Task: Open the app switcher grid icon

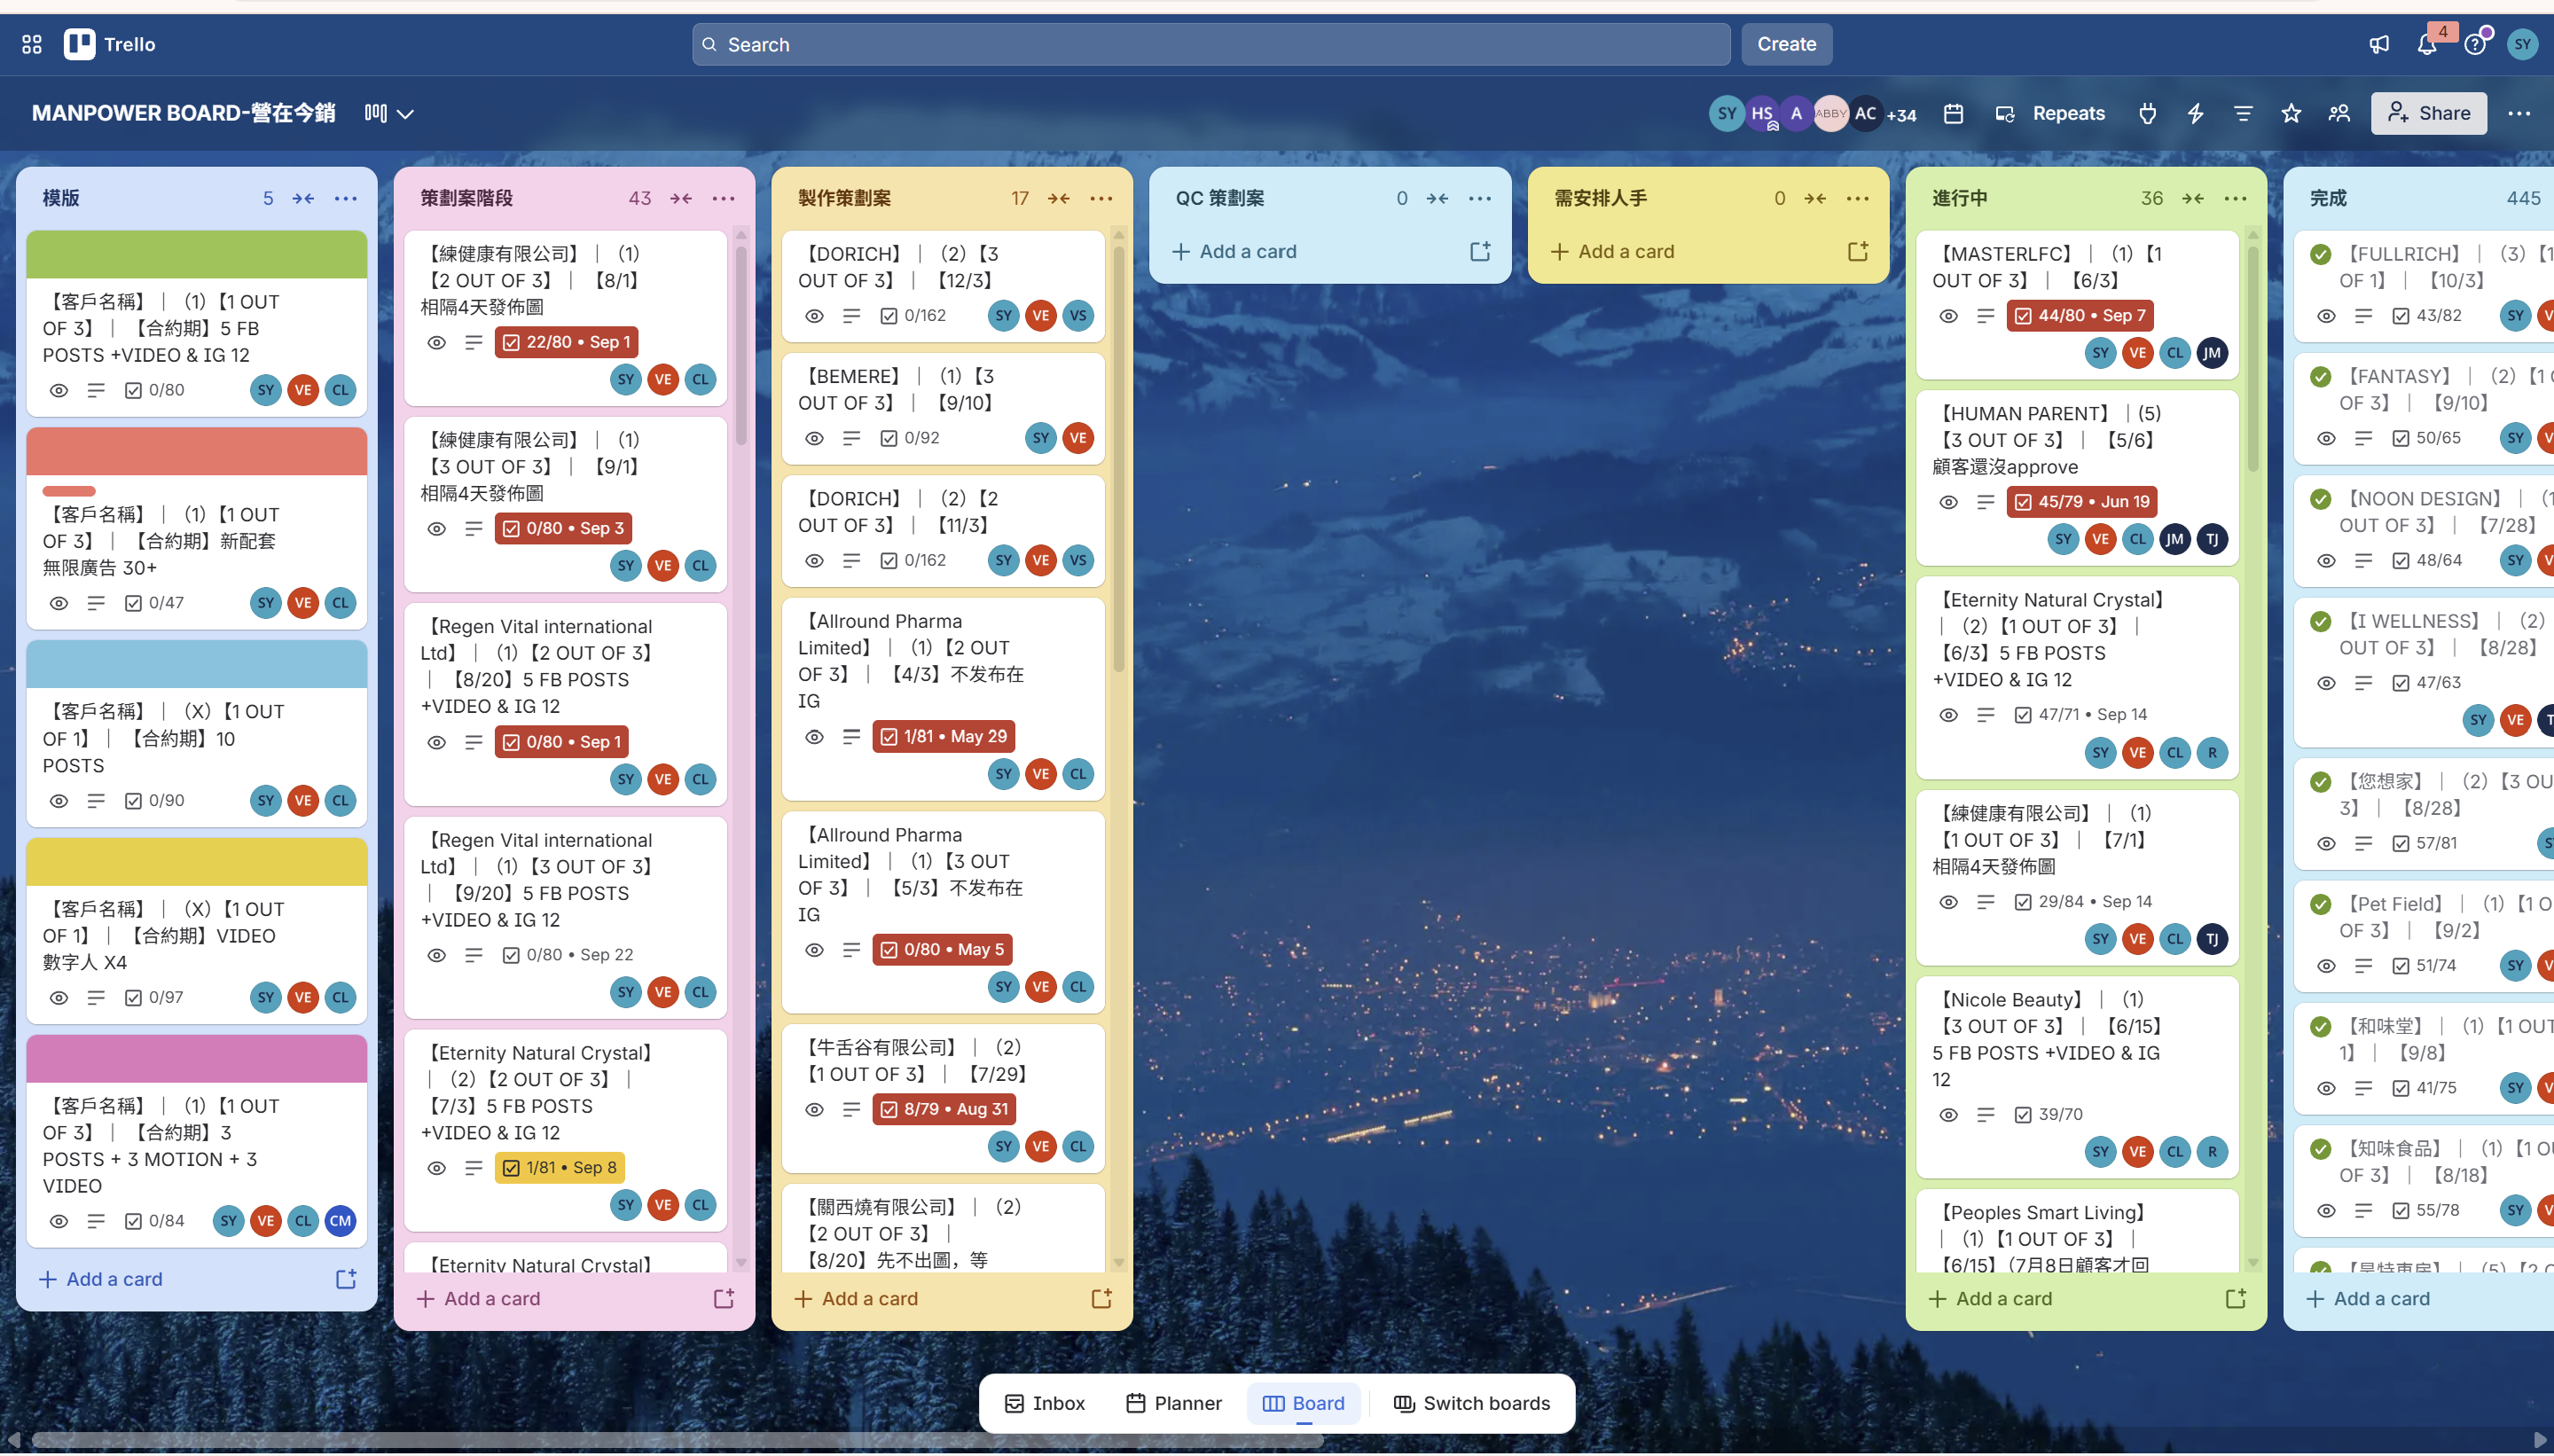Action: (32, 44)
